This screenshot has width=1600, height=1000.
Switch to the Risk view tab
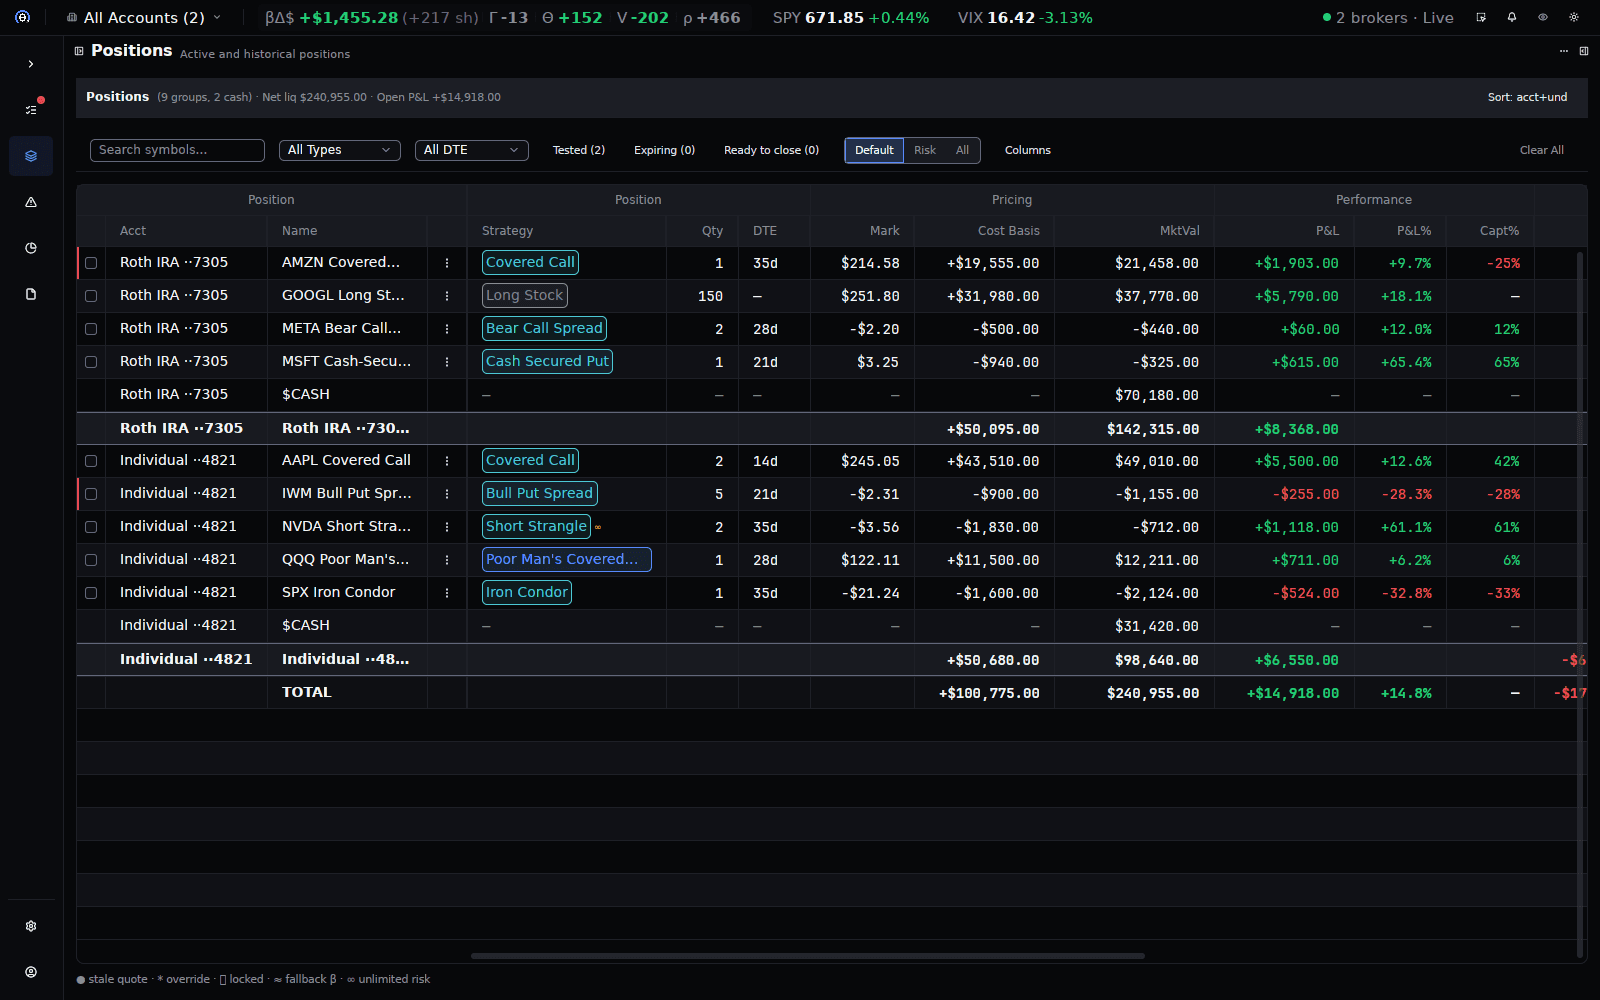point(925,150)
